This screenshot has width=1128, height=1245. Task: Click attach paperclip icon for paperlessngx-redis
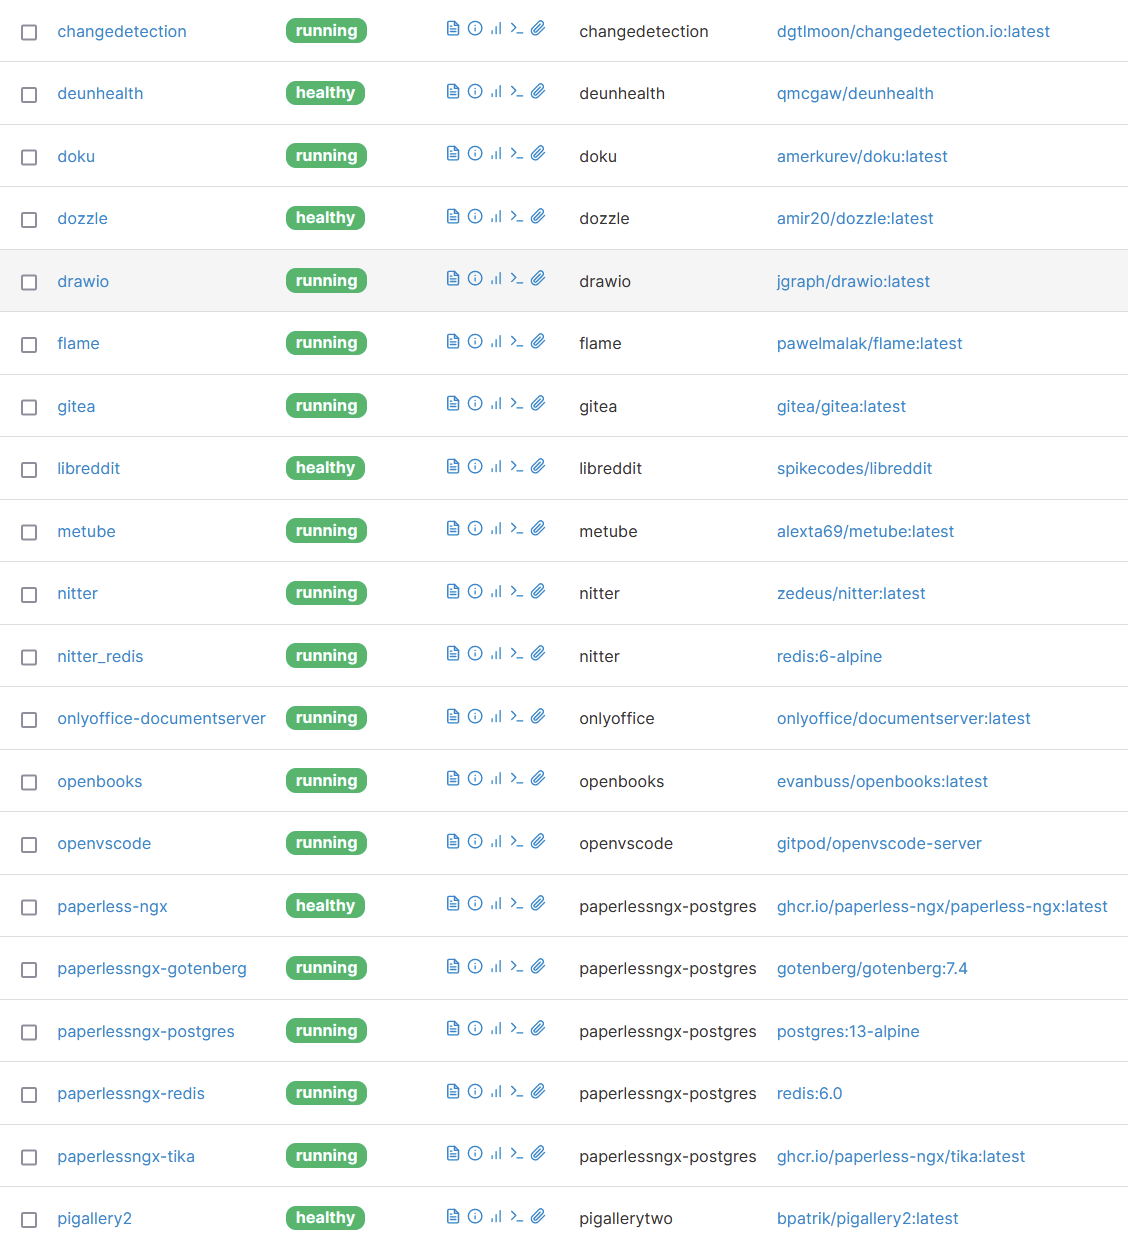[x=538, y=1091]
